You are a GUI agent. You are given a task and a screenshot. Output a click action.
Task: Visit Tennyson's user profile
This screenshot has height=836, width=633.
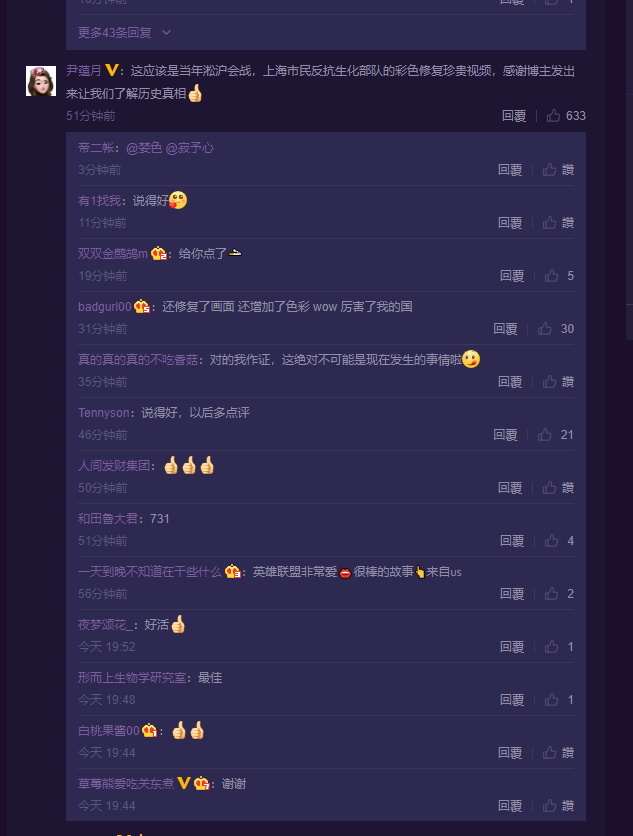pos(103,413)
